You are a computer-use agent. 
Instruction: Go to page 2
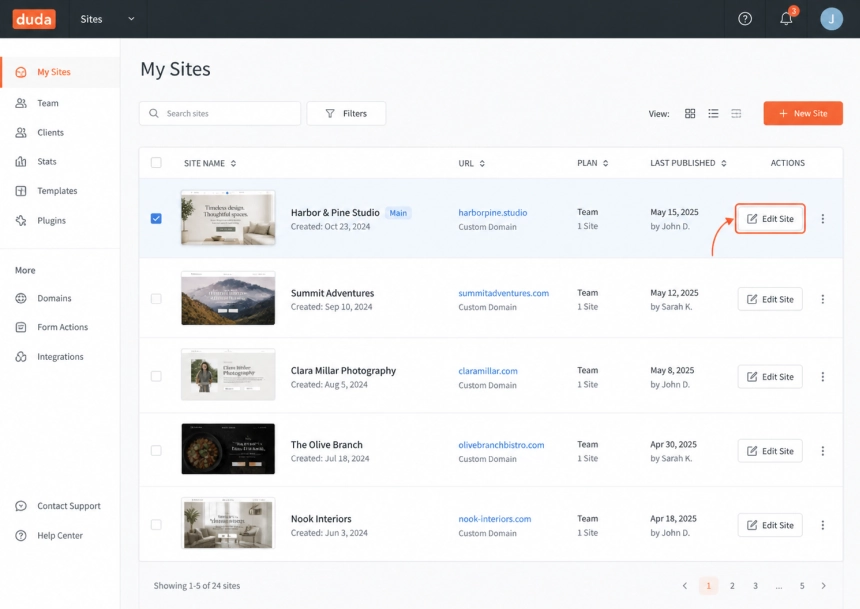(x=732, y=585)
